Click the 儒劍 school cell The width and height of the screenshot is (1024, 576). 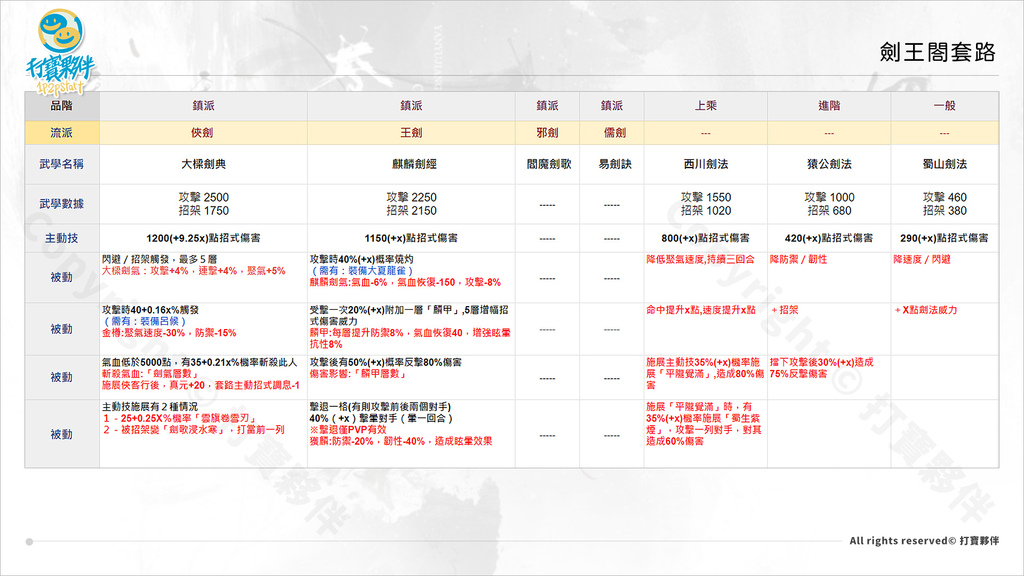612,133
